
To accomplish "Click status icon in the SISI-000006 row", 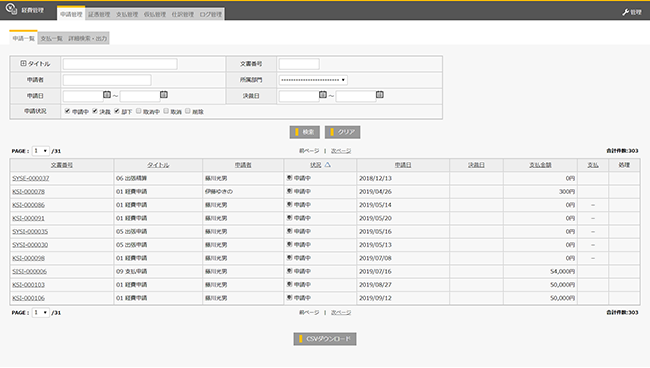I will point(289,271).
